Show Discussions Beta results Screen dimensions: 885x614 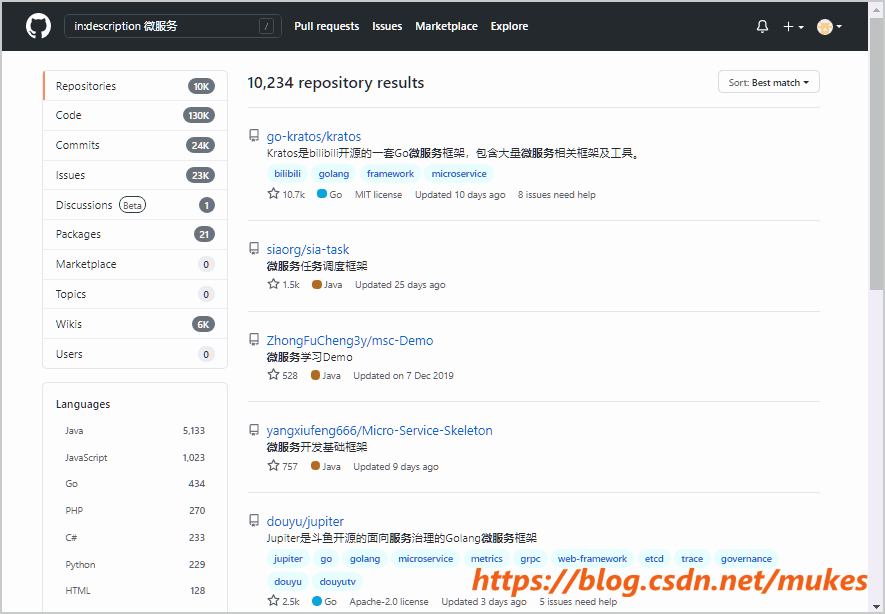pyautogui.click(x=135, y=205)
